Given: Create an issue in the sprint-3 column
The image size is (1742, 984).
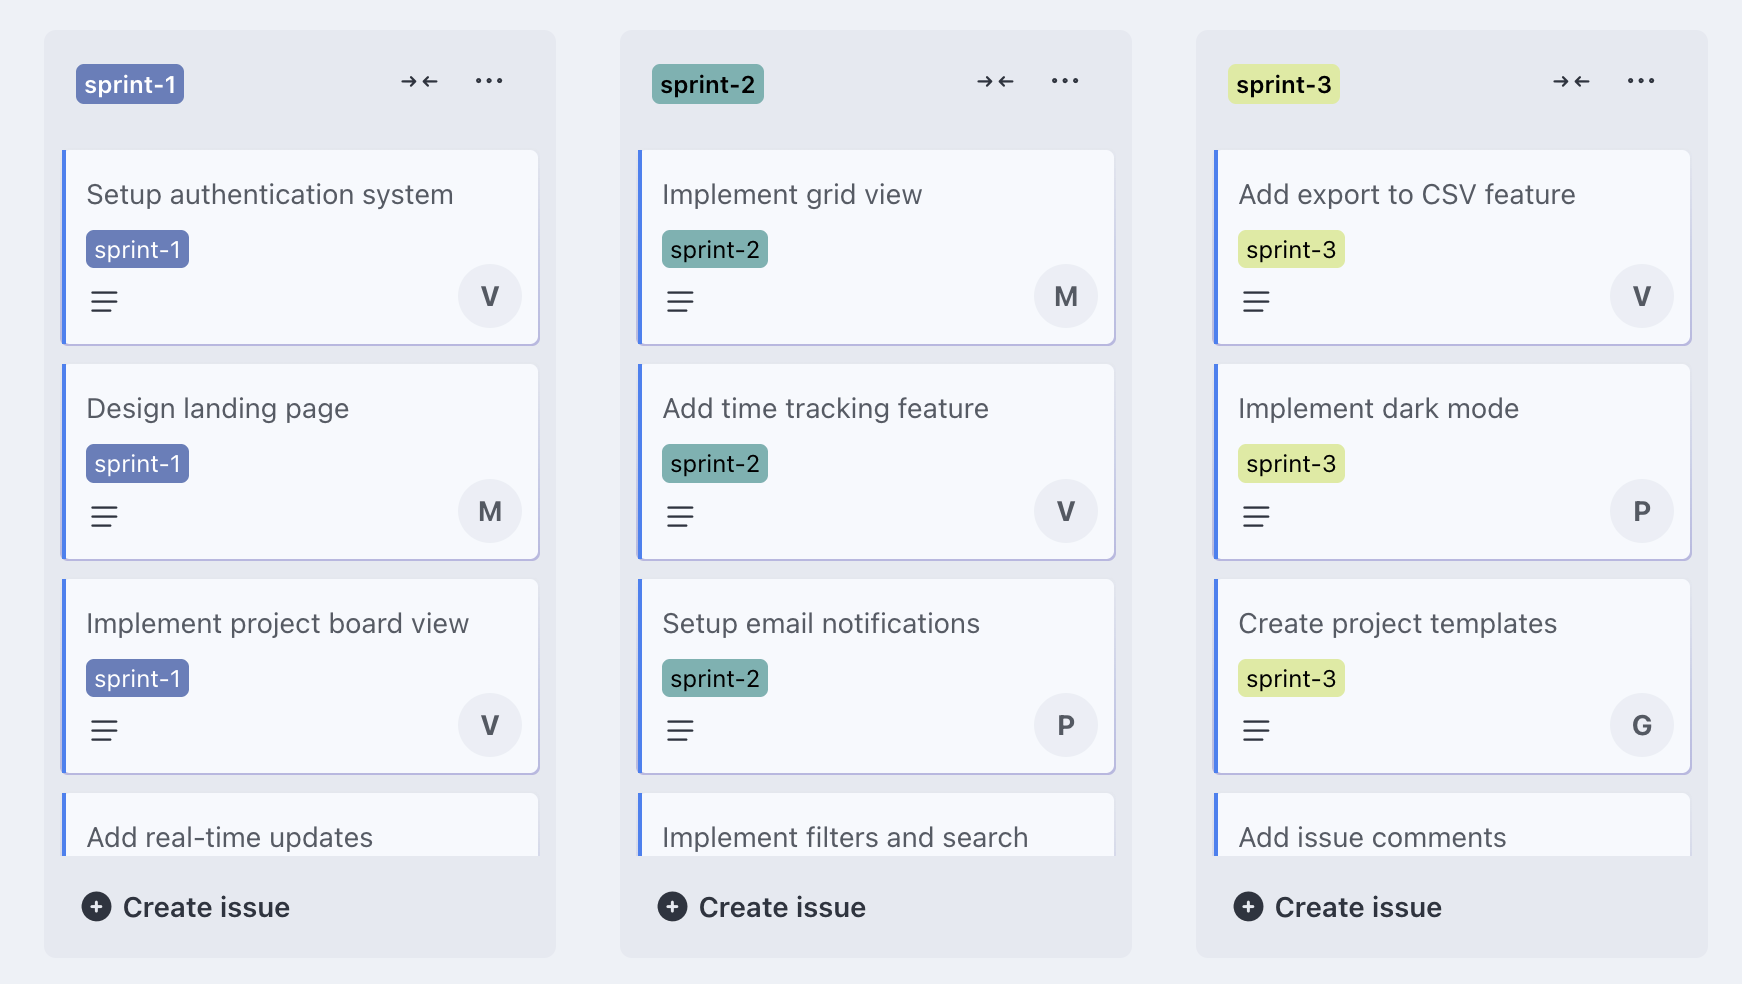Looking at the screenshot, I should [x=1339, y=907].
